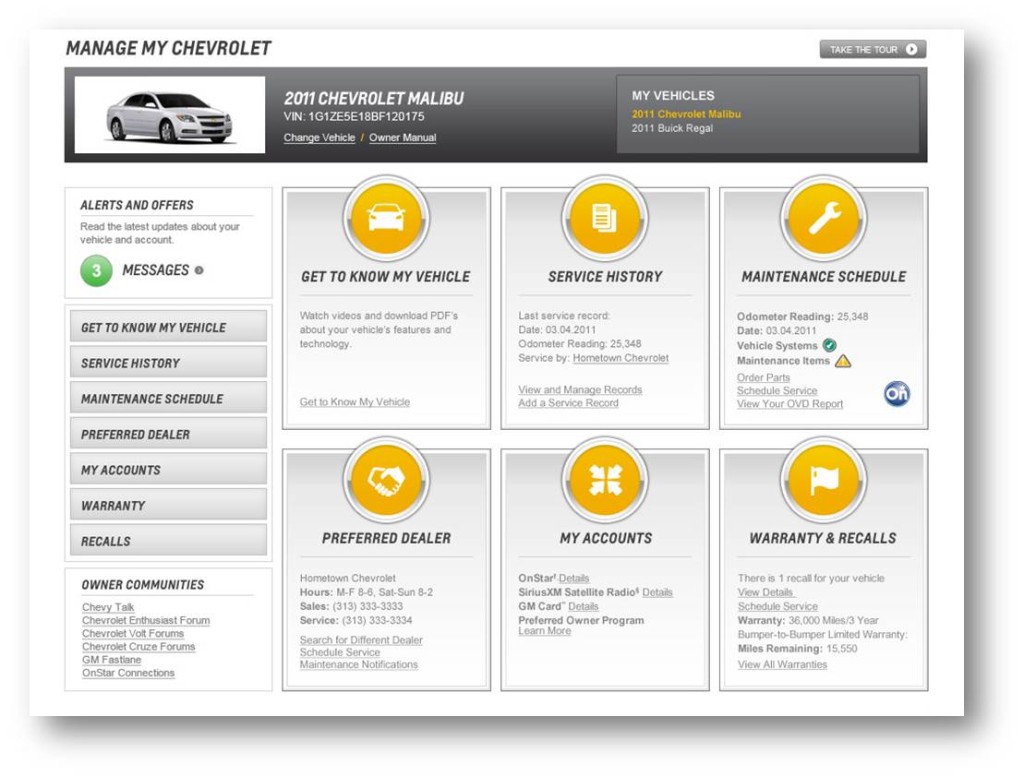
Task: Click the car icon above Get To Know My Vehicle
Action: 386,218
